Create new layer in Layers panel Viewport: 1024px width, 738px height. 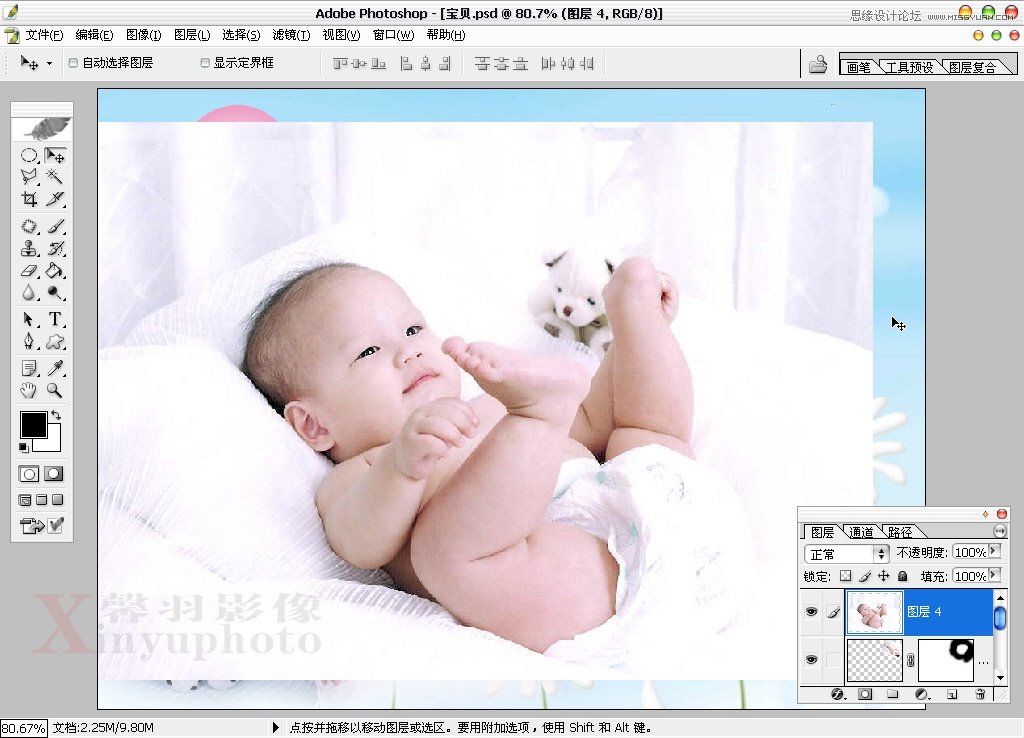point(952,694)
